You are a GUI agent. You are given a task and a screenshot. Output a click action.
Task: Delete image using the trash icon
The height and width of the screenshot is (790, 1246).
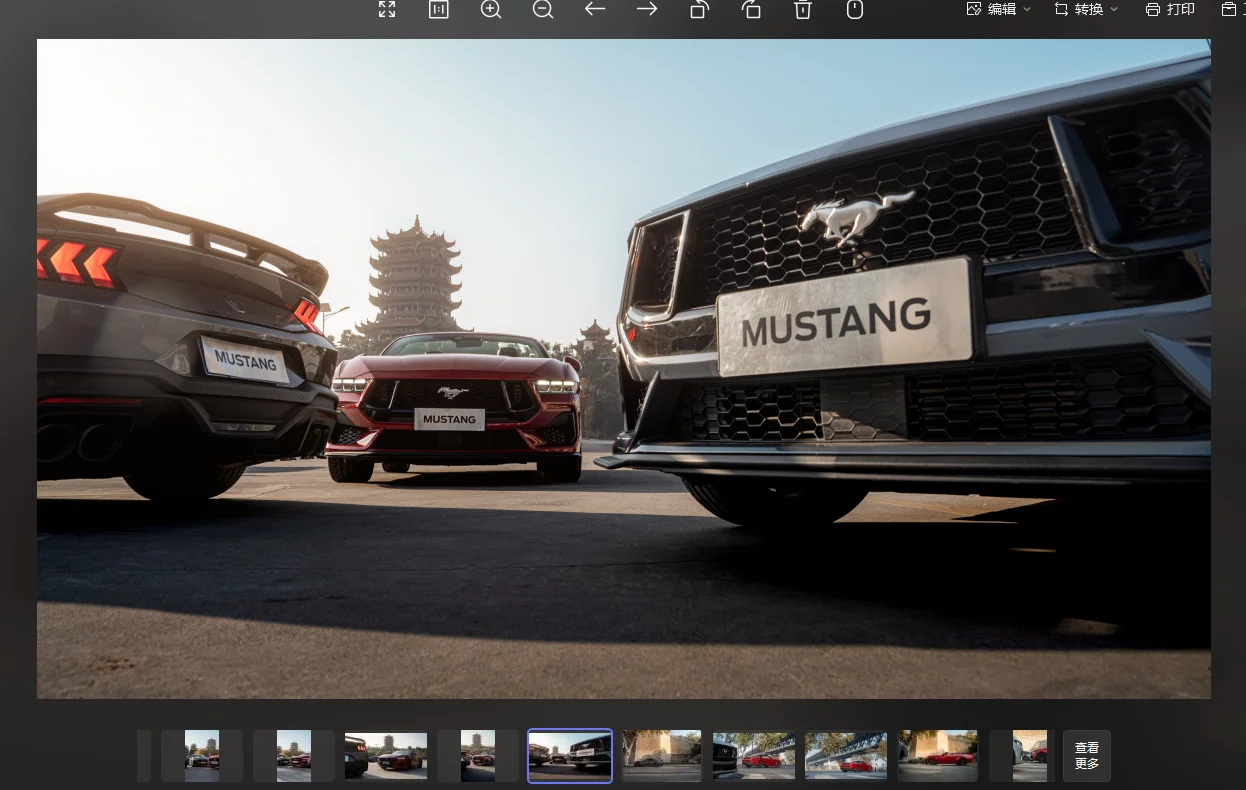(803, 10)
